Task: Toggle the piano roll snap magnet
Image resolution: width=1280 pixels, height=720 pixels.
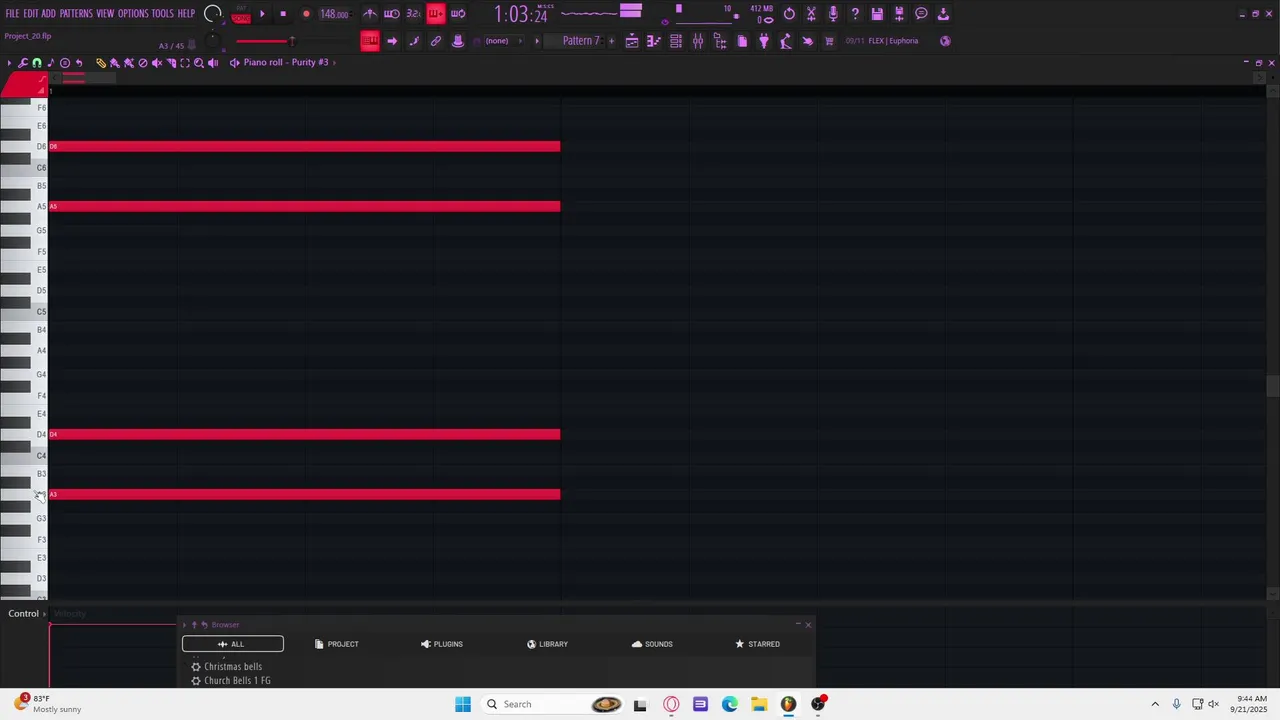Action: [37, 63]
